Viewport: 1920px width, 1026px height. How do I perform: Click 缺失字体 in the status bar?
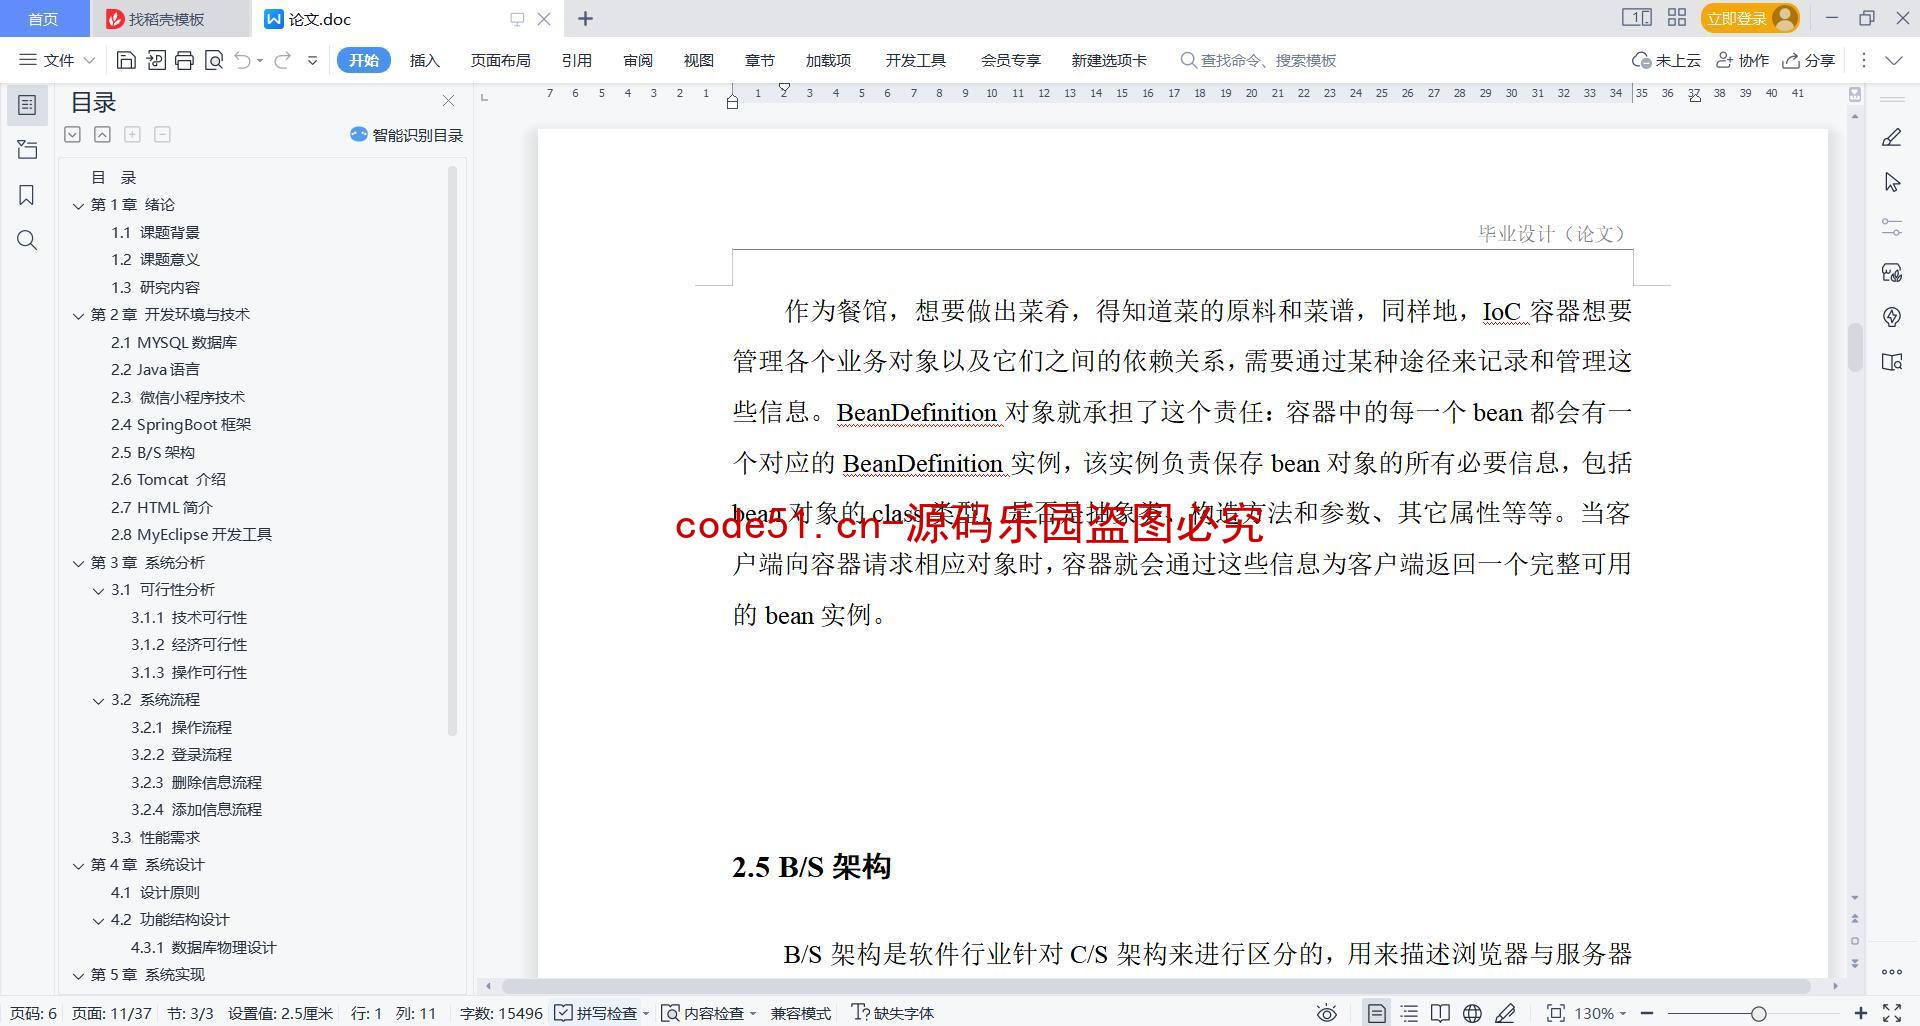tap(892, 1013)
